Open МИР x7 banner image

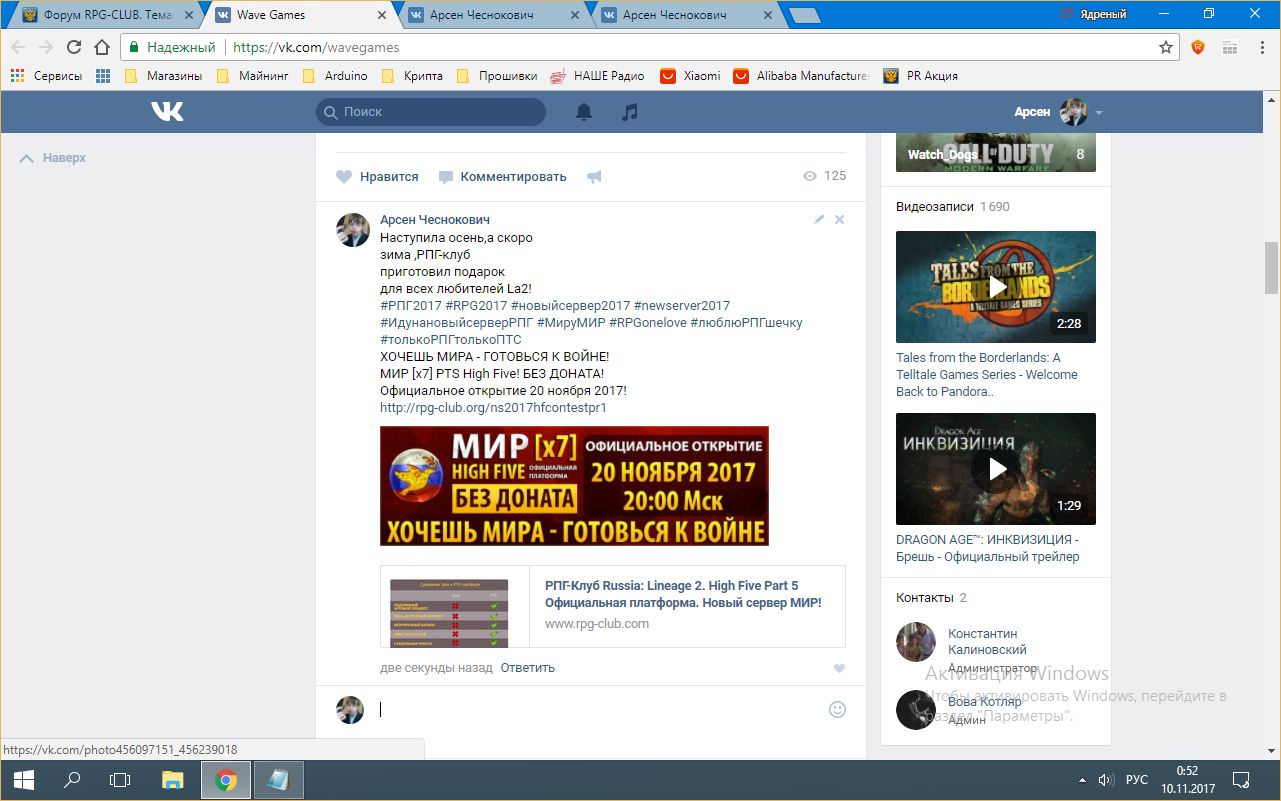[x=574, y=486]
